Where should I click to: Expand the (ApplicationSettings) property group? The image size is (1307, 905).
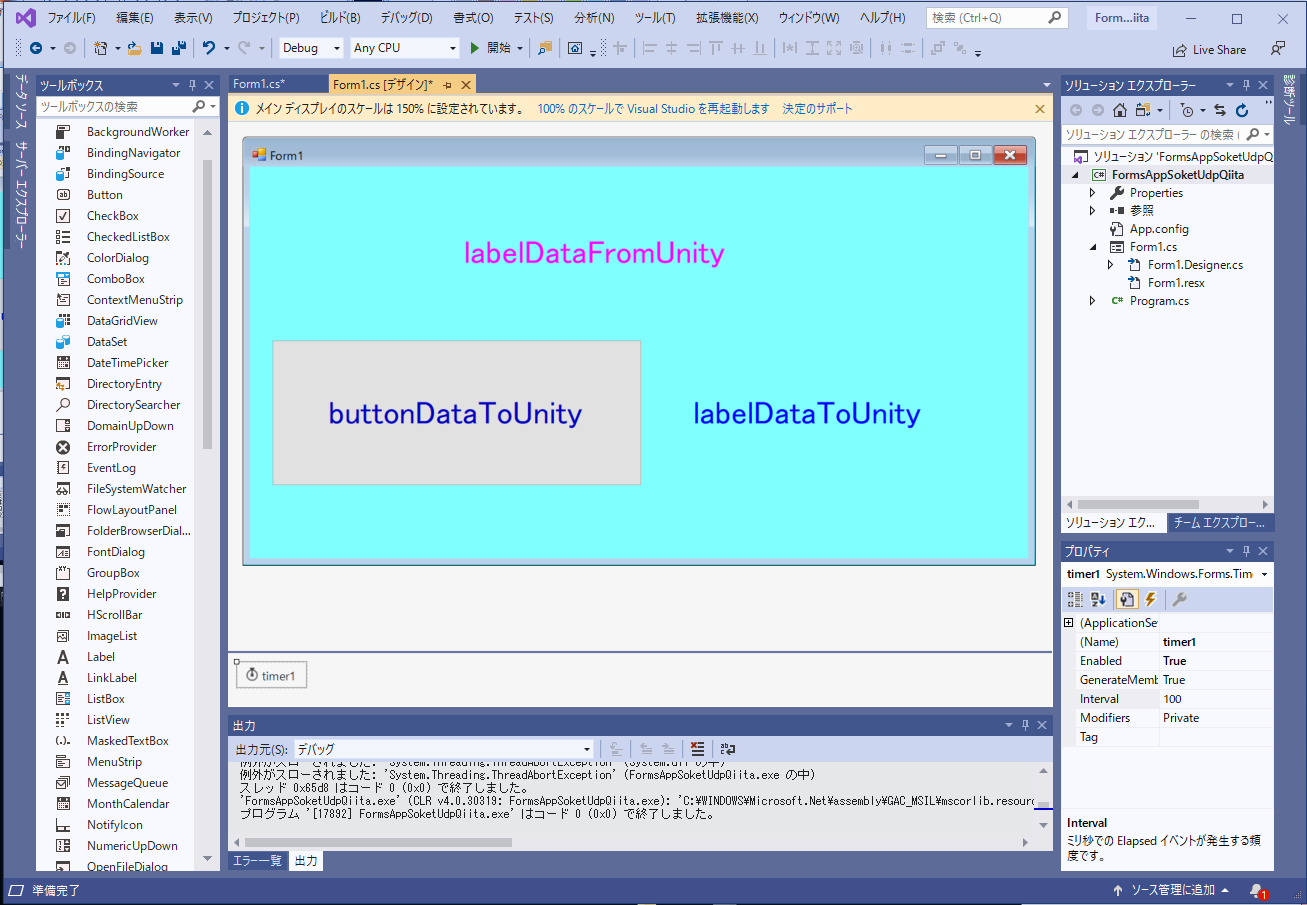[1069, 623]
